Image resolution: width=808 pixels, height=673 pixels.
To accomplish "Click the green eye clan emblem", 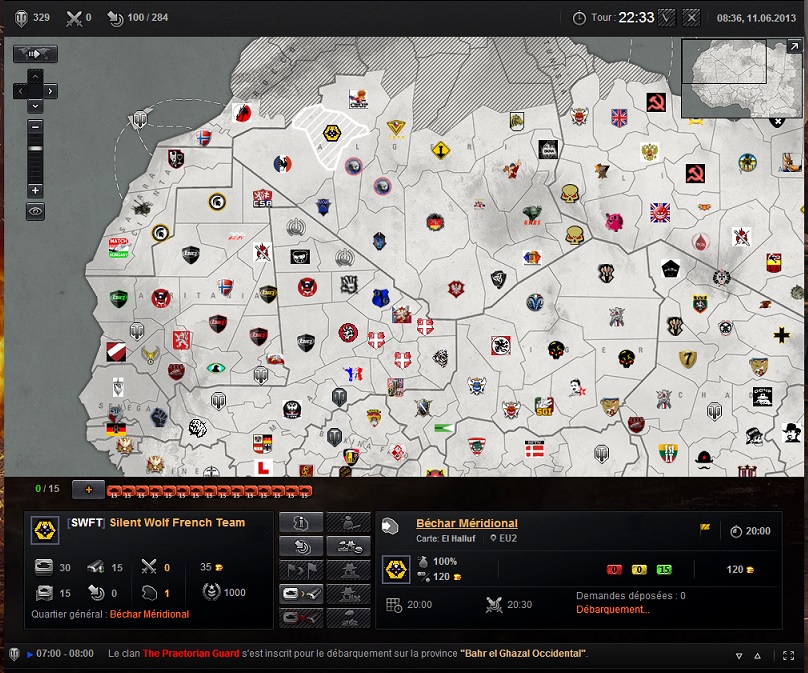I will pyautogui.click(x=216, y=367).
